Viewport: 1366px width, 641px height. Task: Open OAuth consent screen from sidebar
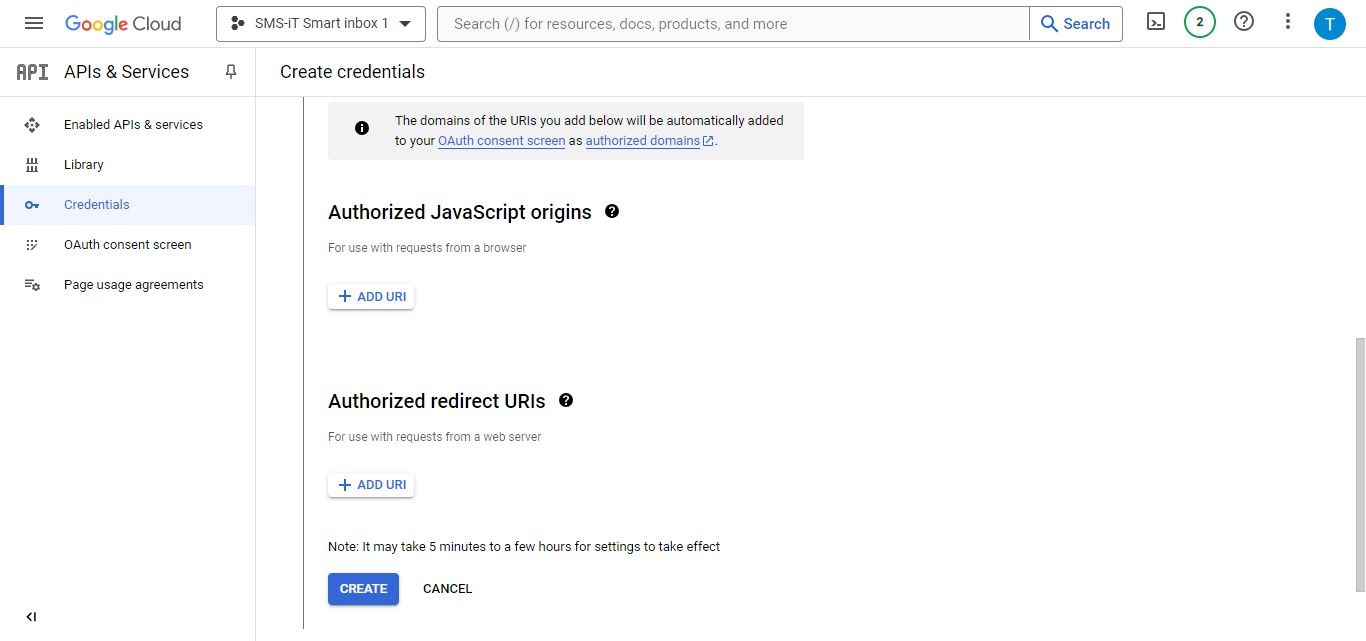coord(127,244)
